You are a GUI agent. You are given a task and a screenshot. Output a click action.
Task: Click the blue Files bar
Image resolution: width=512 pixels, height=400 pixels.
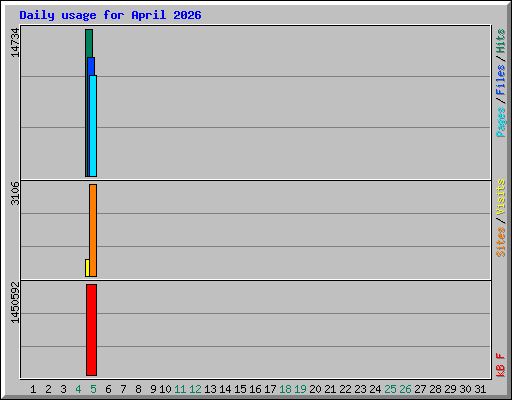(x=91, y=66)
